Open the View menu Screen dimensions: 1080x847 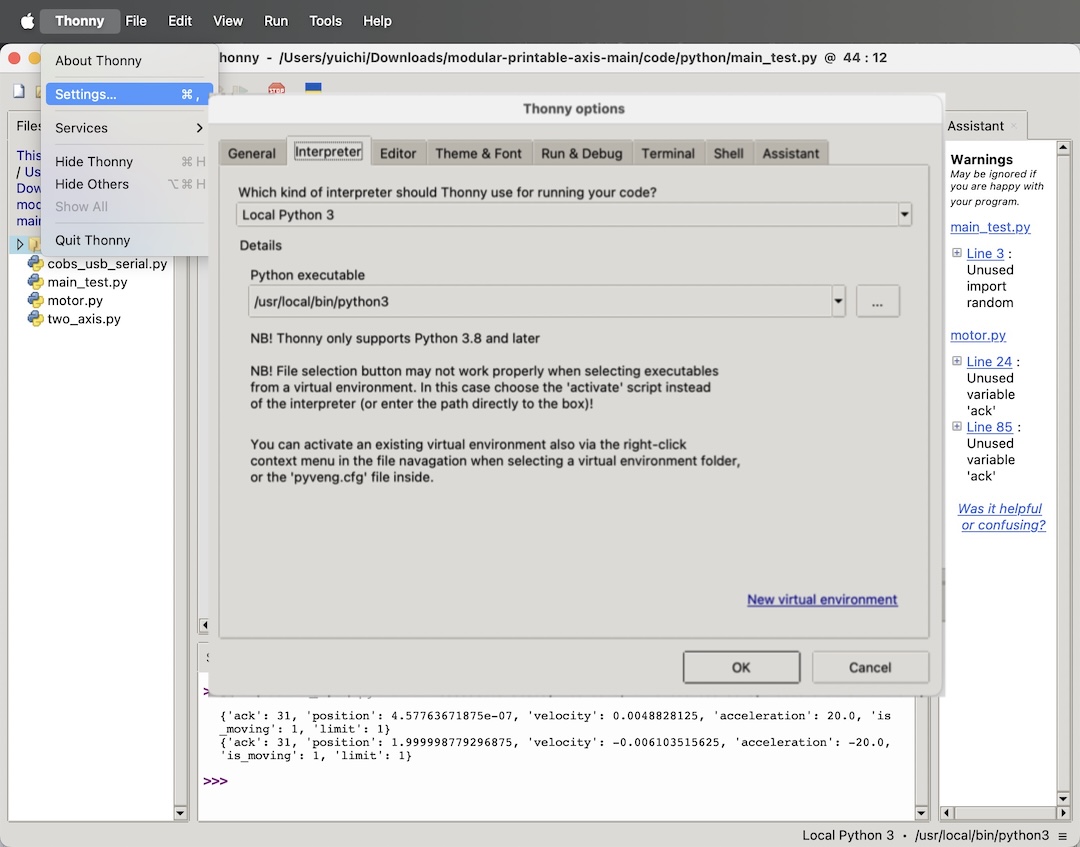pos(228,21)
